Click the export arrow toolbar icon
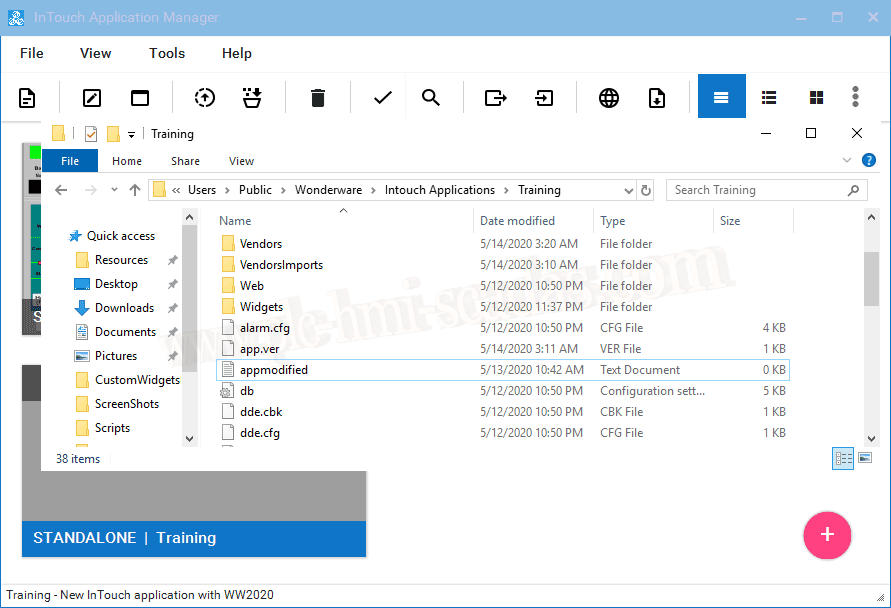 click(x=495, y=97)
